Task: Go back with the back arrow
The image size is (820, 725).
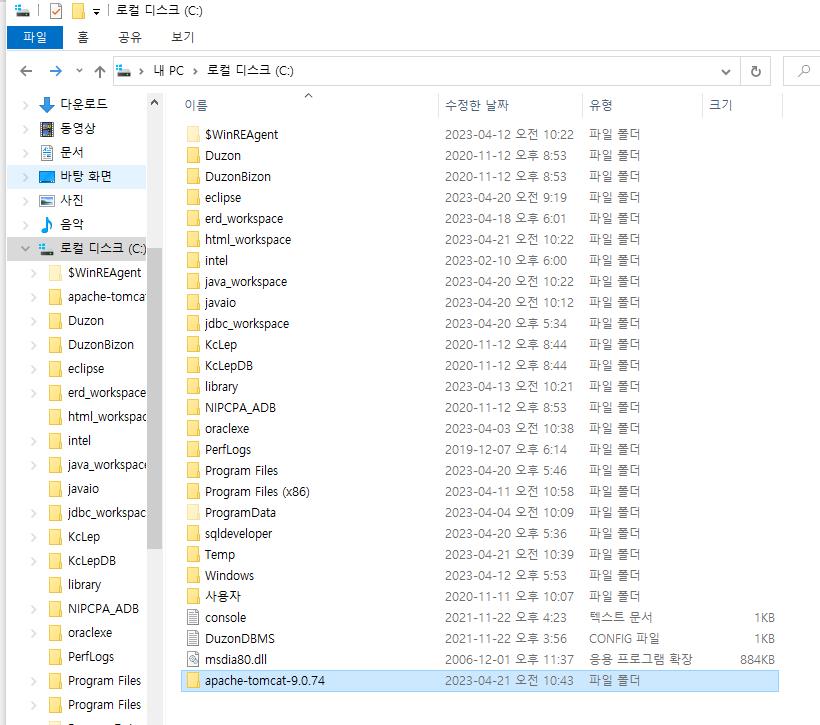Action: [x=26, y=71]
